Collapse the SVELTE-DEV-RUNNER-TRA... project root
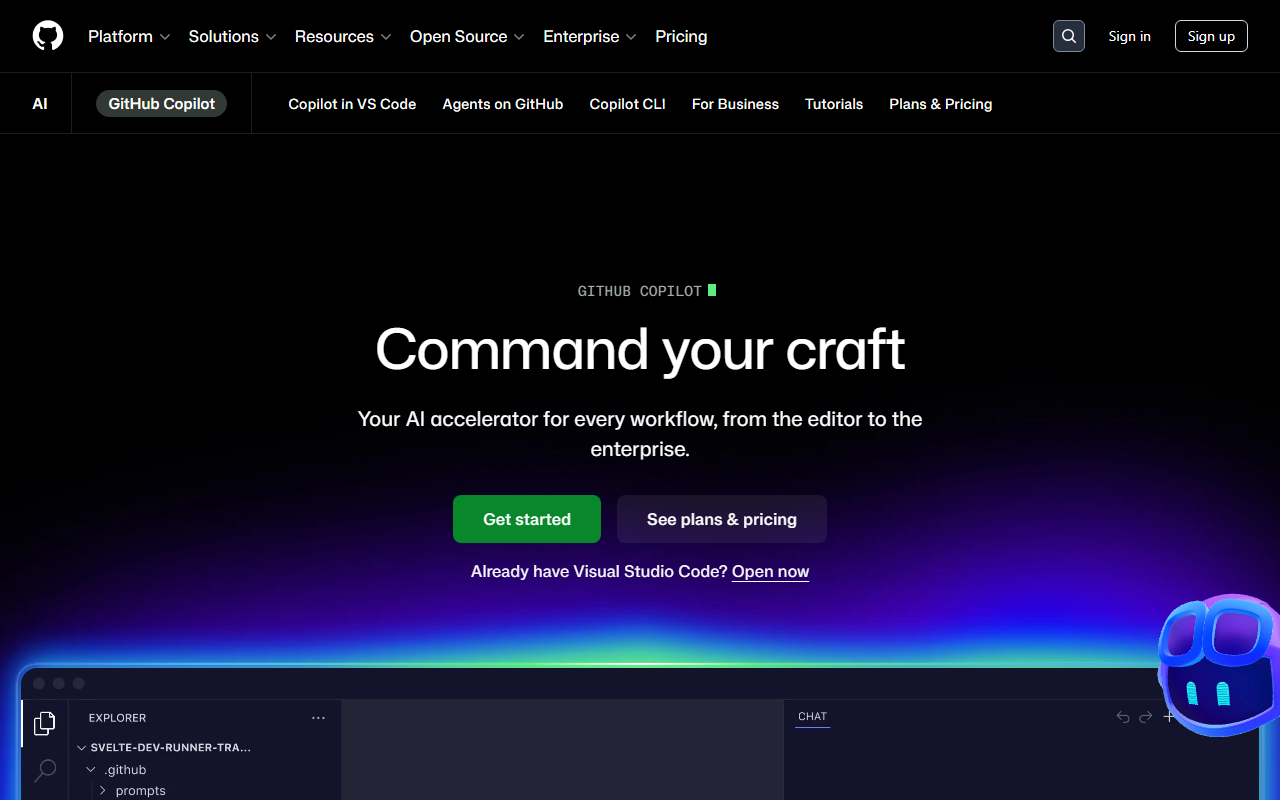The height and width of the screenshot is (800, 1280). 82,747
